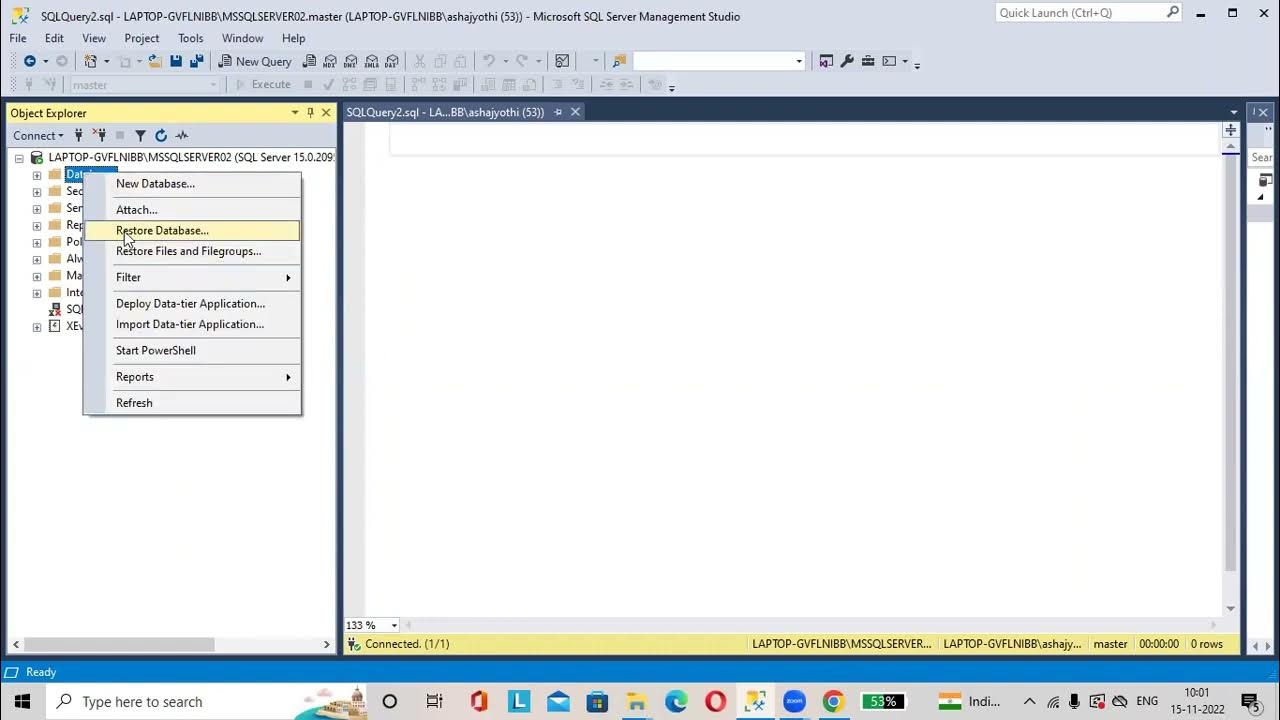
Task: Open the Window menu
Action: pyautogui.click(x=242, y=38)
